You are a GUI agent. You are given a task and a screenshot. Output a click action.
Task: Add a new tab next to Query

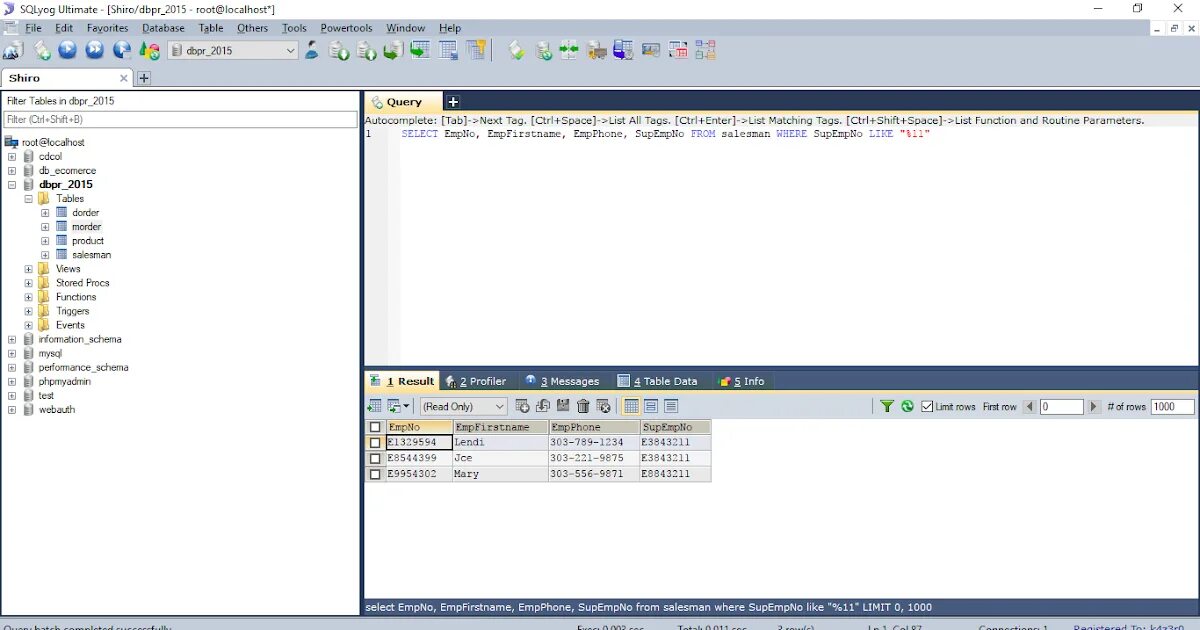(453, 102)
